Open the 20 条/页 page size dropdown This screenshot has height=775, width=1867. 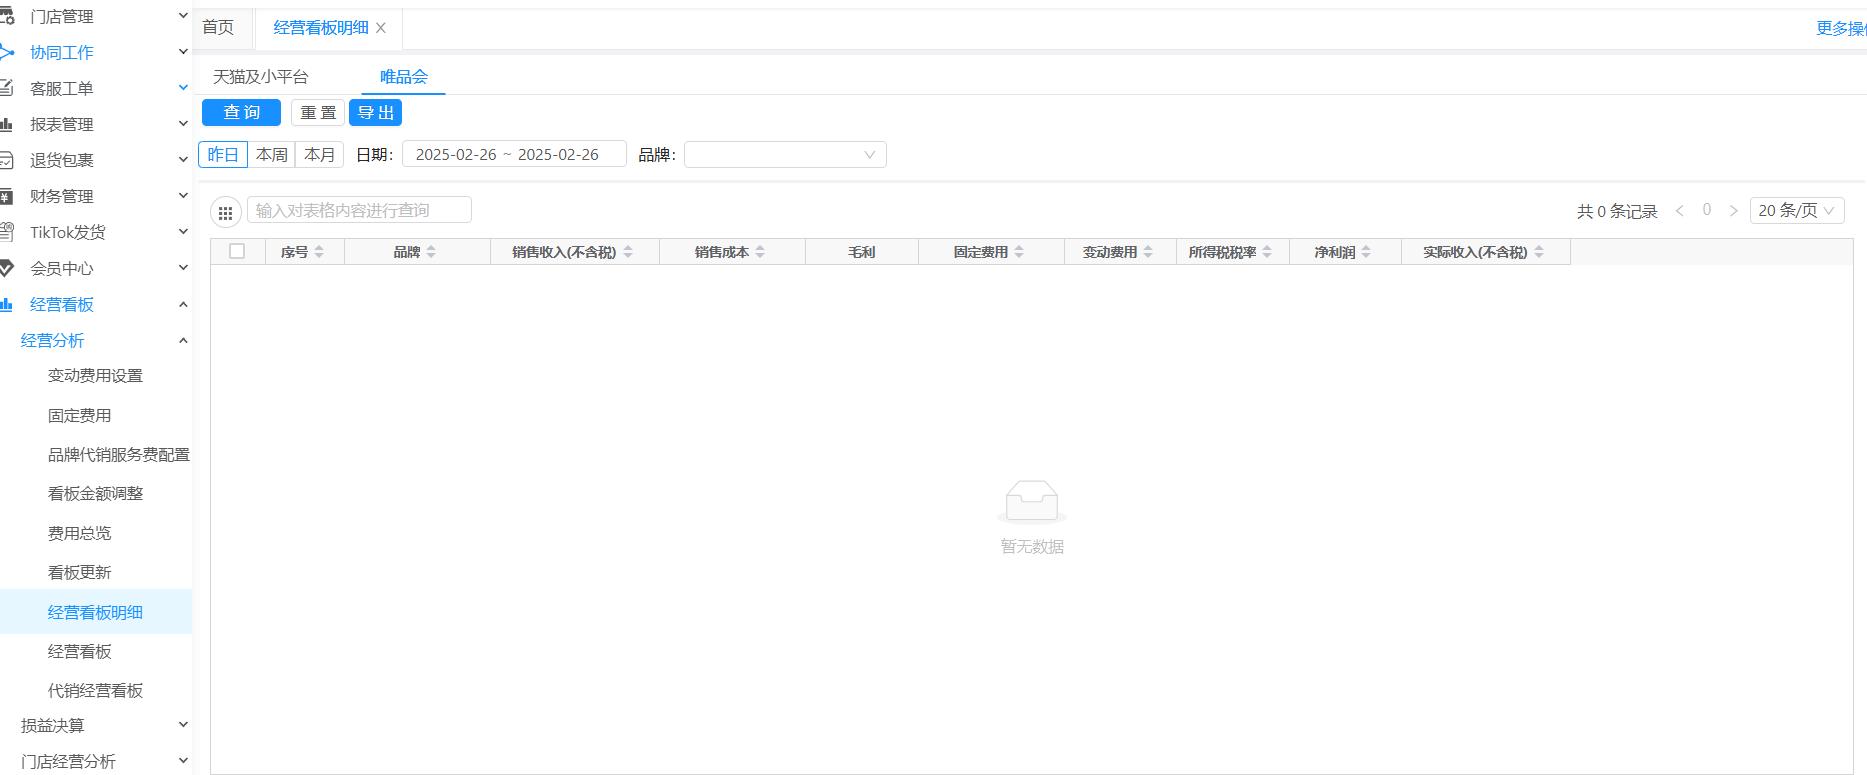point(1796,210)
